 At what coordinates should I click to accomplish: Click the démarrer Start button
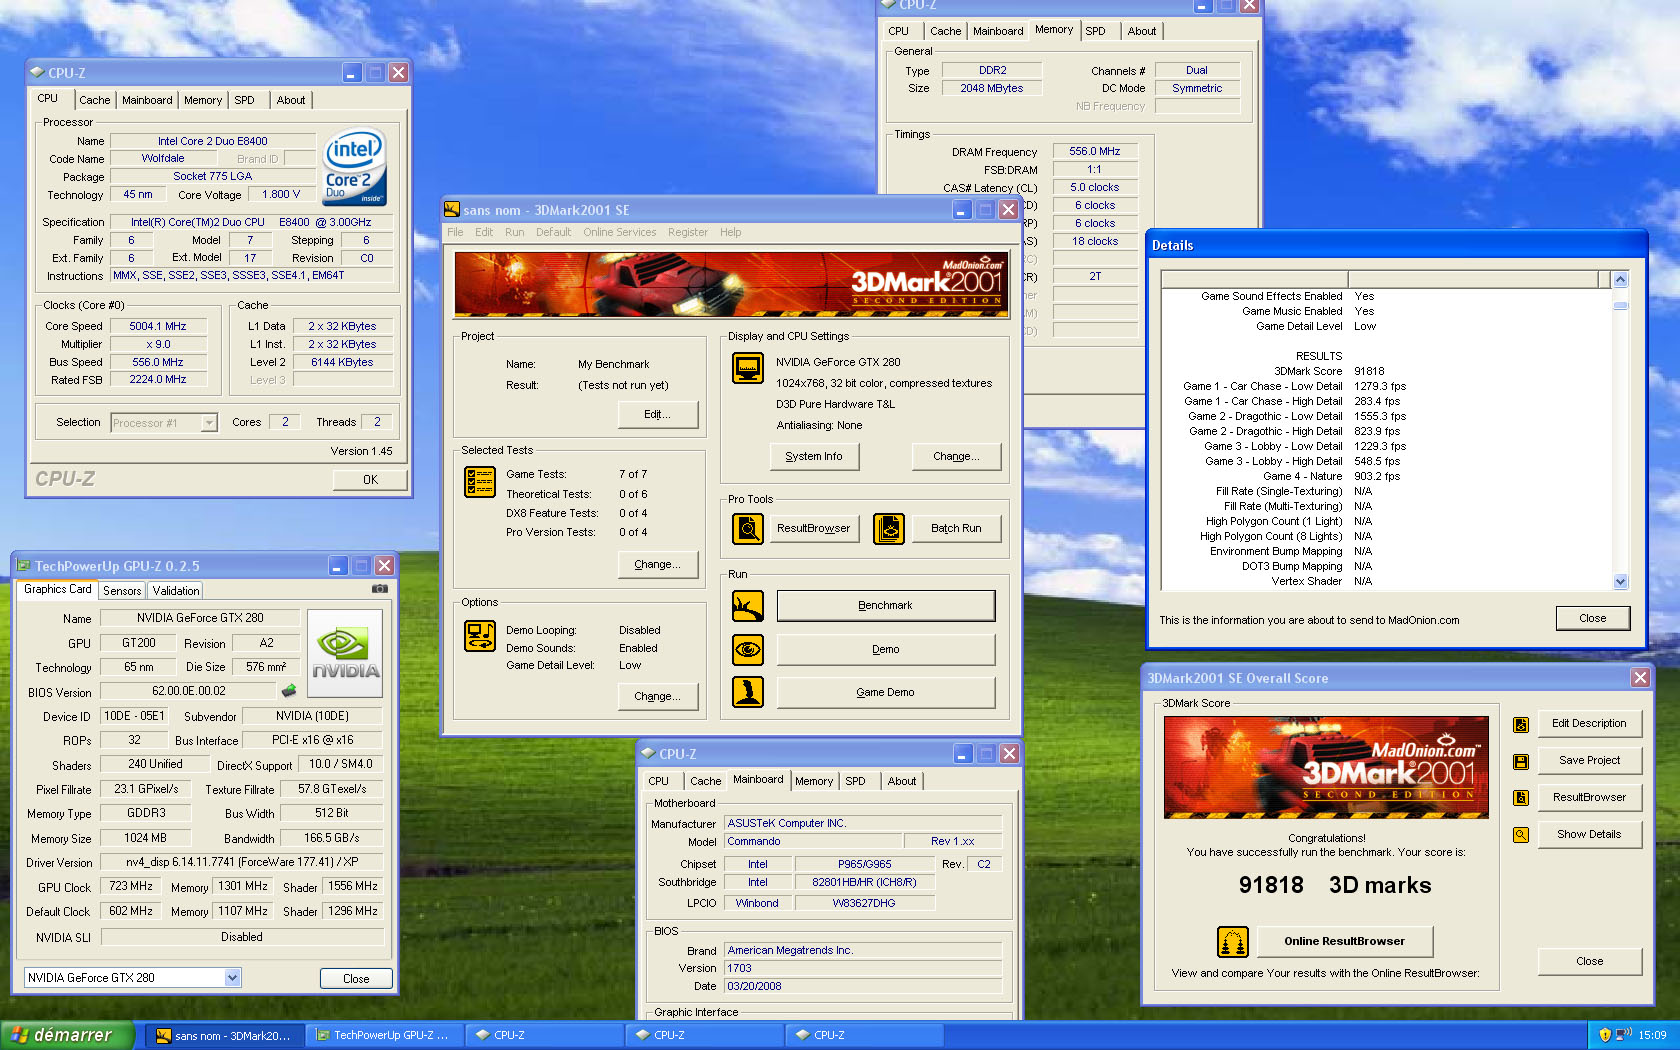tap(66, 1036)
